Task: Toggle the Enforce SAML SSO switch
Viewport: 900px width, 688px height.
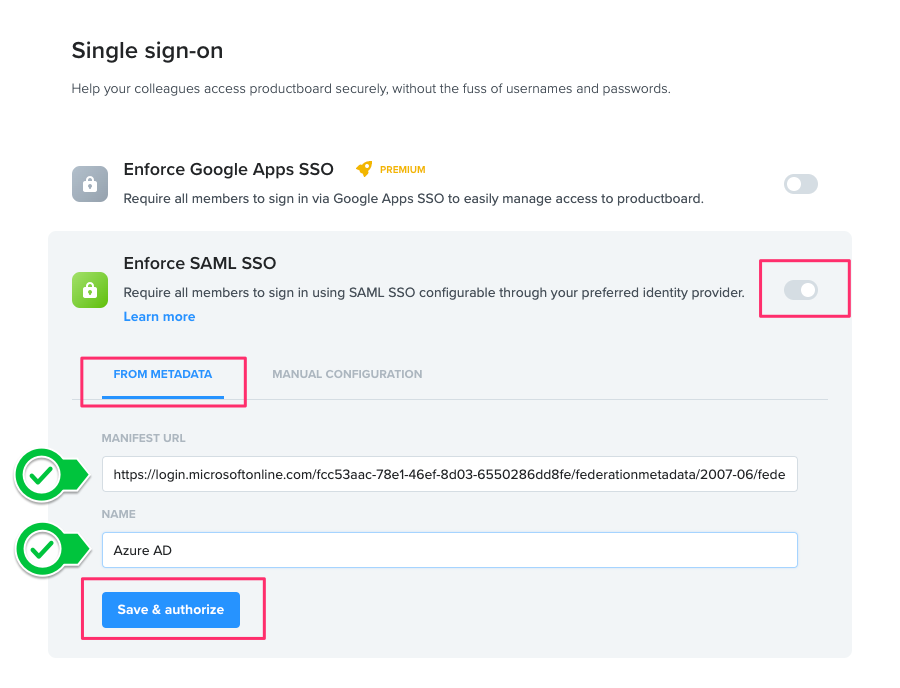Action: coord(800,290)
